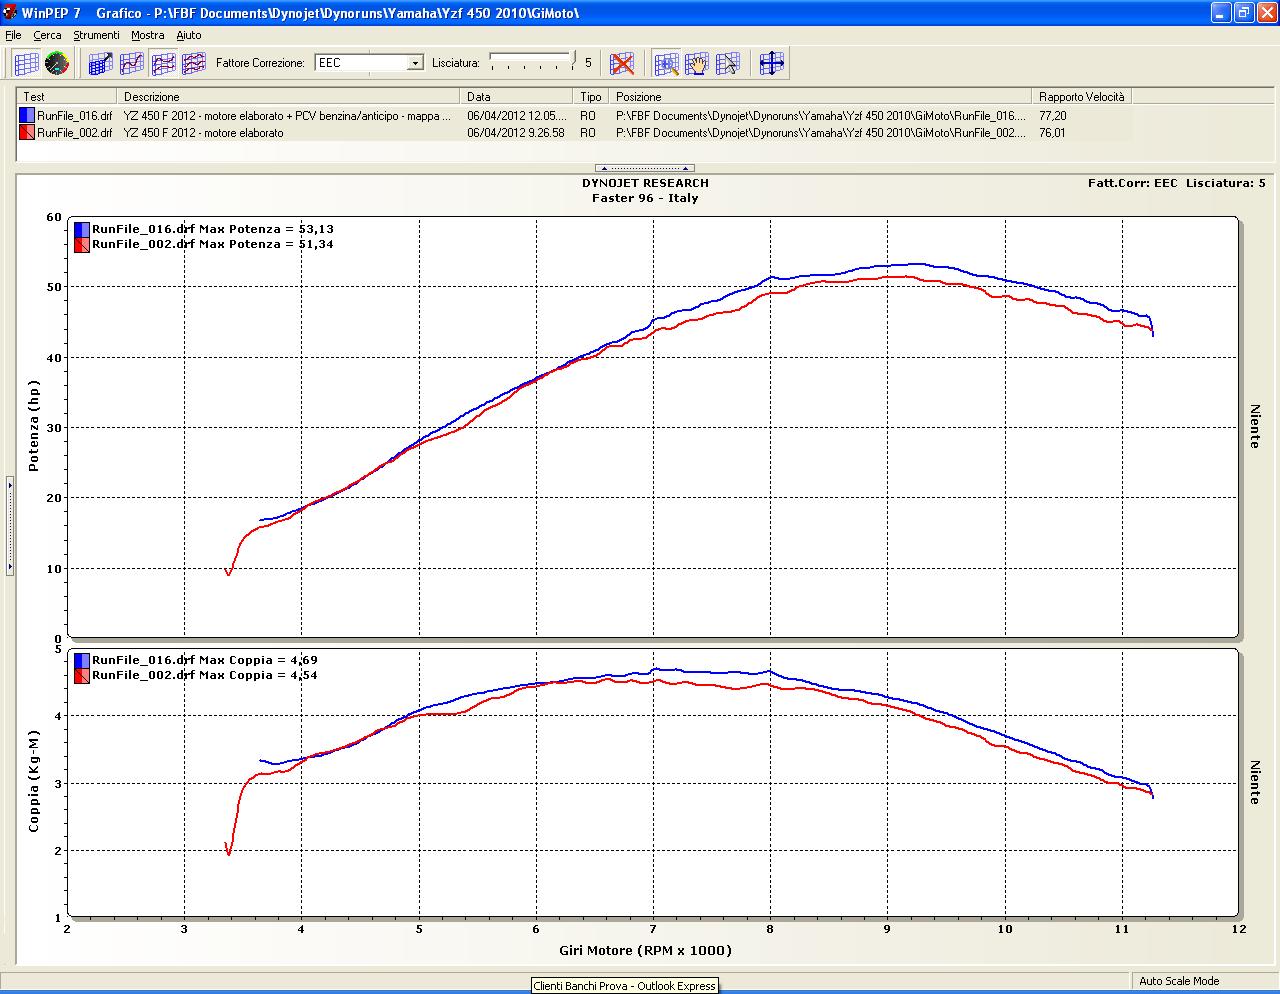The width and height of the screenshot is (1280, 994).
Task: Select RunFile_002.drf in the run list
Action: click(74, 133)
